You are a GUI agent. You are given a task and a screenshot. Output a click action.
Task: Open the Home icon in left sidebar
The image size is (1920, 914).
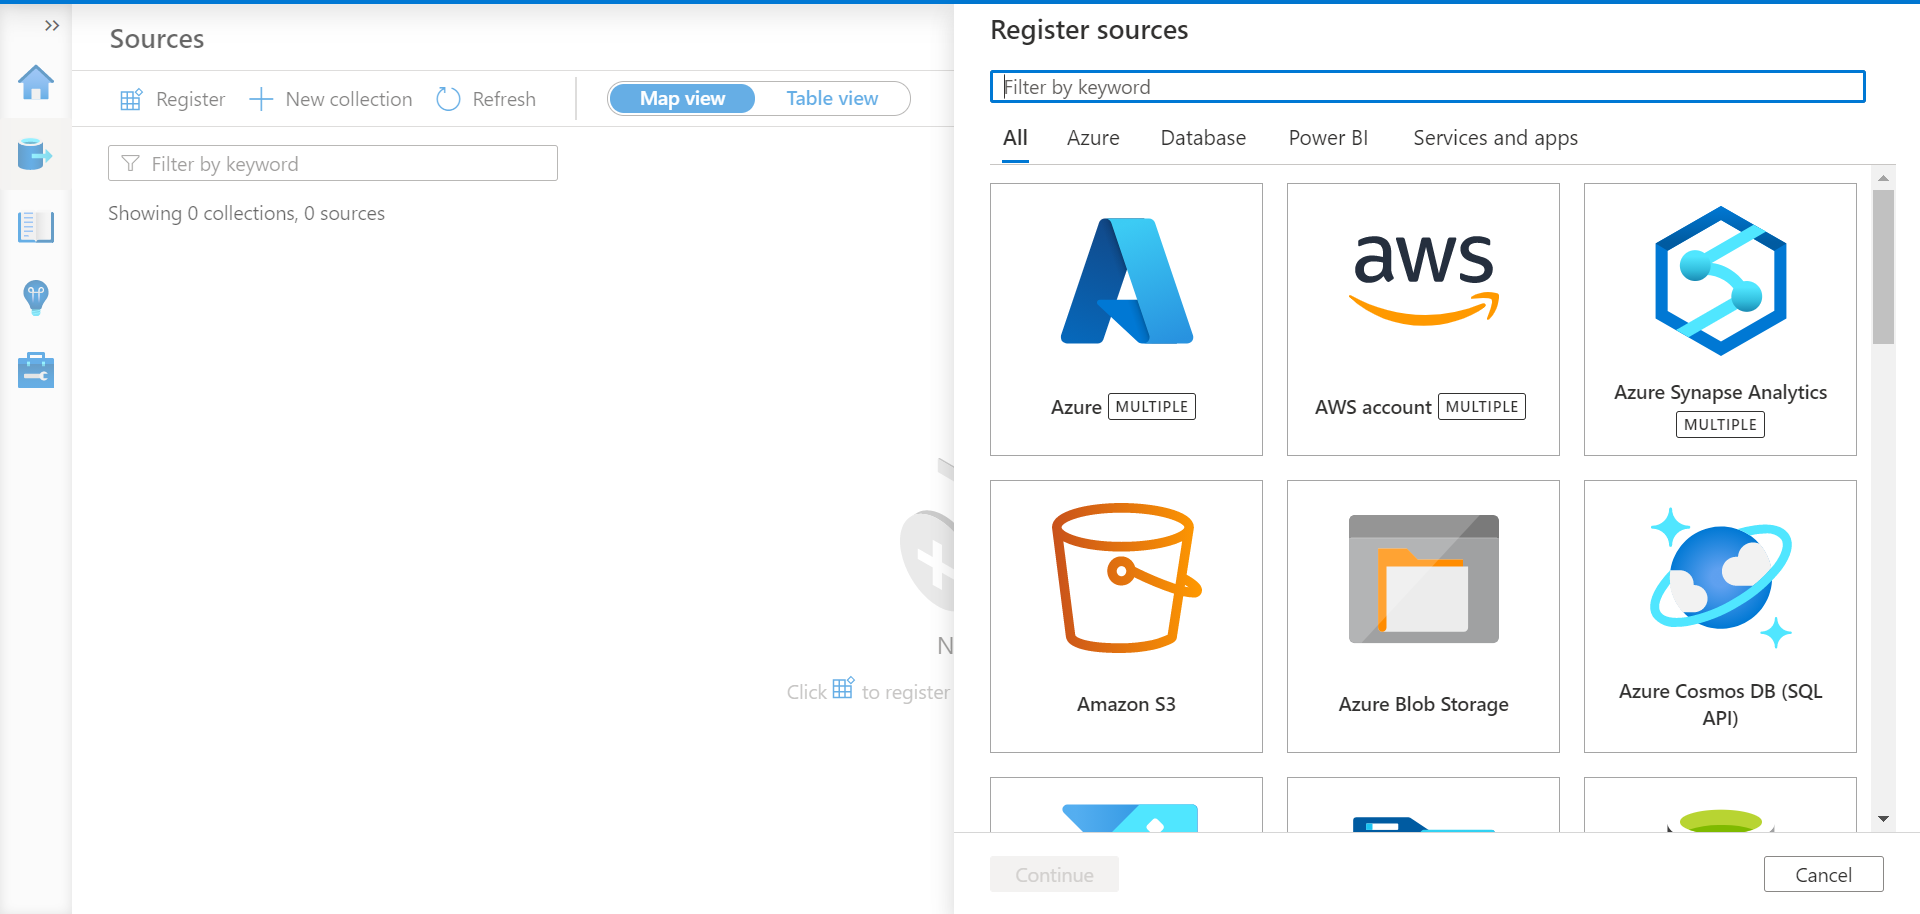point(36,83)
